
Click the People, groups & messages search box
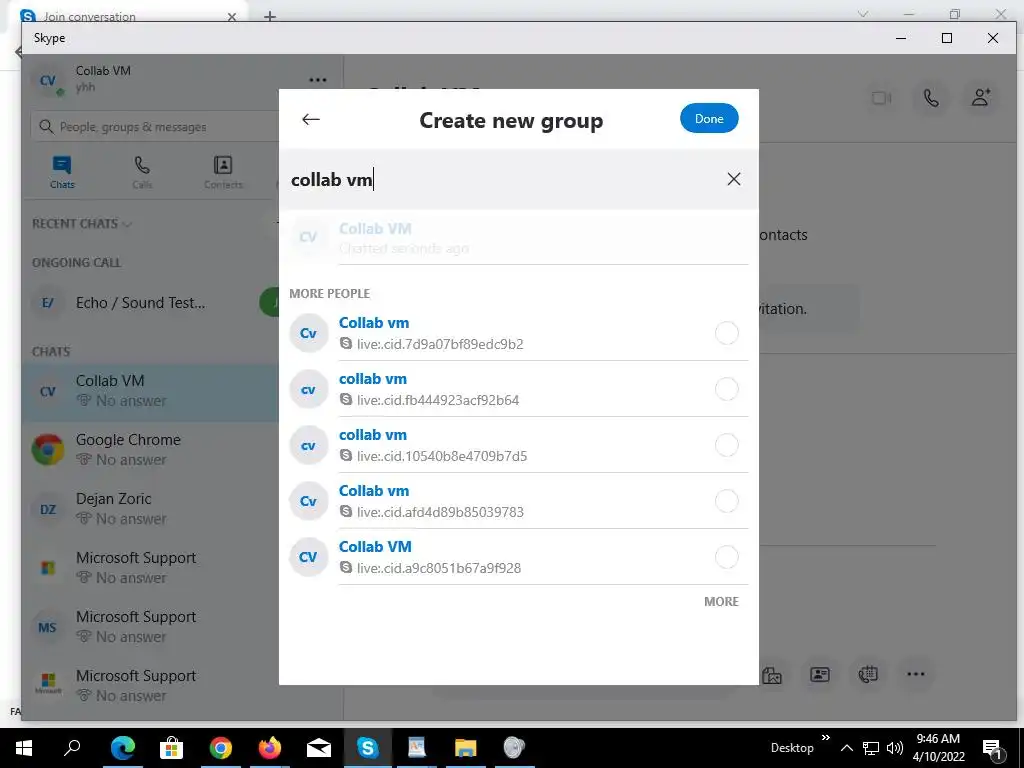157,127
